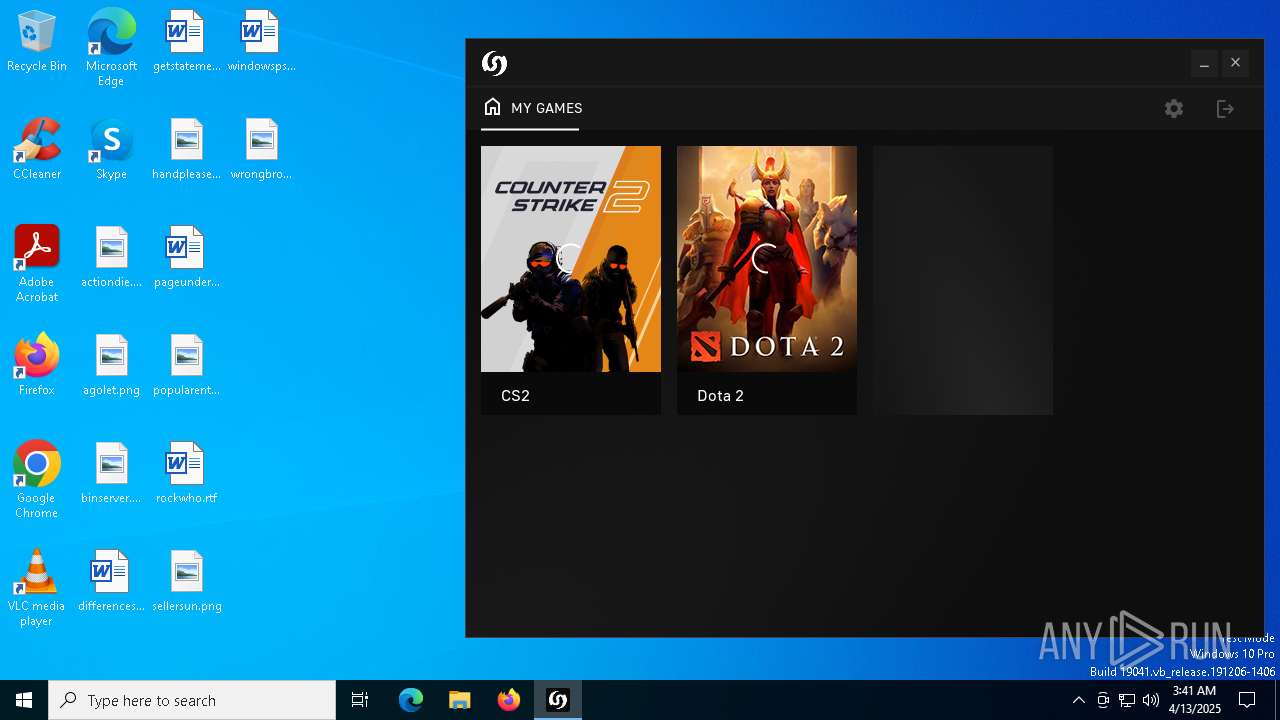Click the taskbar search box
Image resolution: width=1280 pixels, height=720 pixels.
[x=192, y=700]
